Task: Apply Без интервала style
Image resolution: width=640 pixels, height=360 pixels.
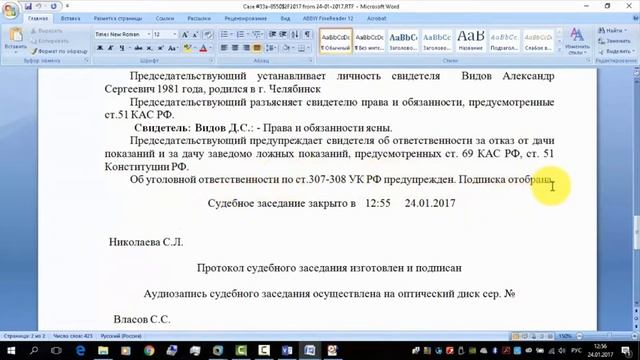Action: coord(369,40)
